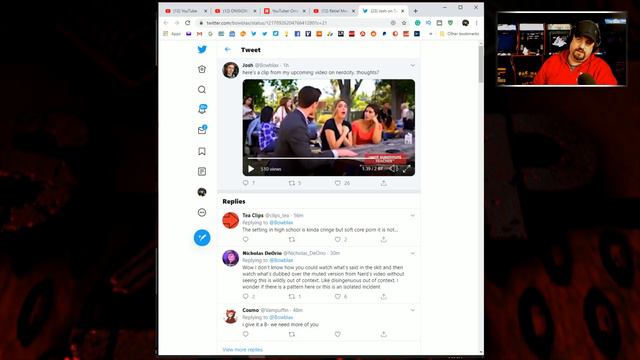This screenshot has width=640, height=360.
Task: Retweet the Tea Clips reply
Action: click(x=291, y=239)
